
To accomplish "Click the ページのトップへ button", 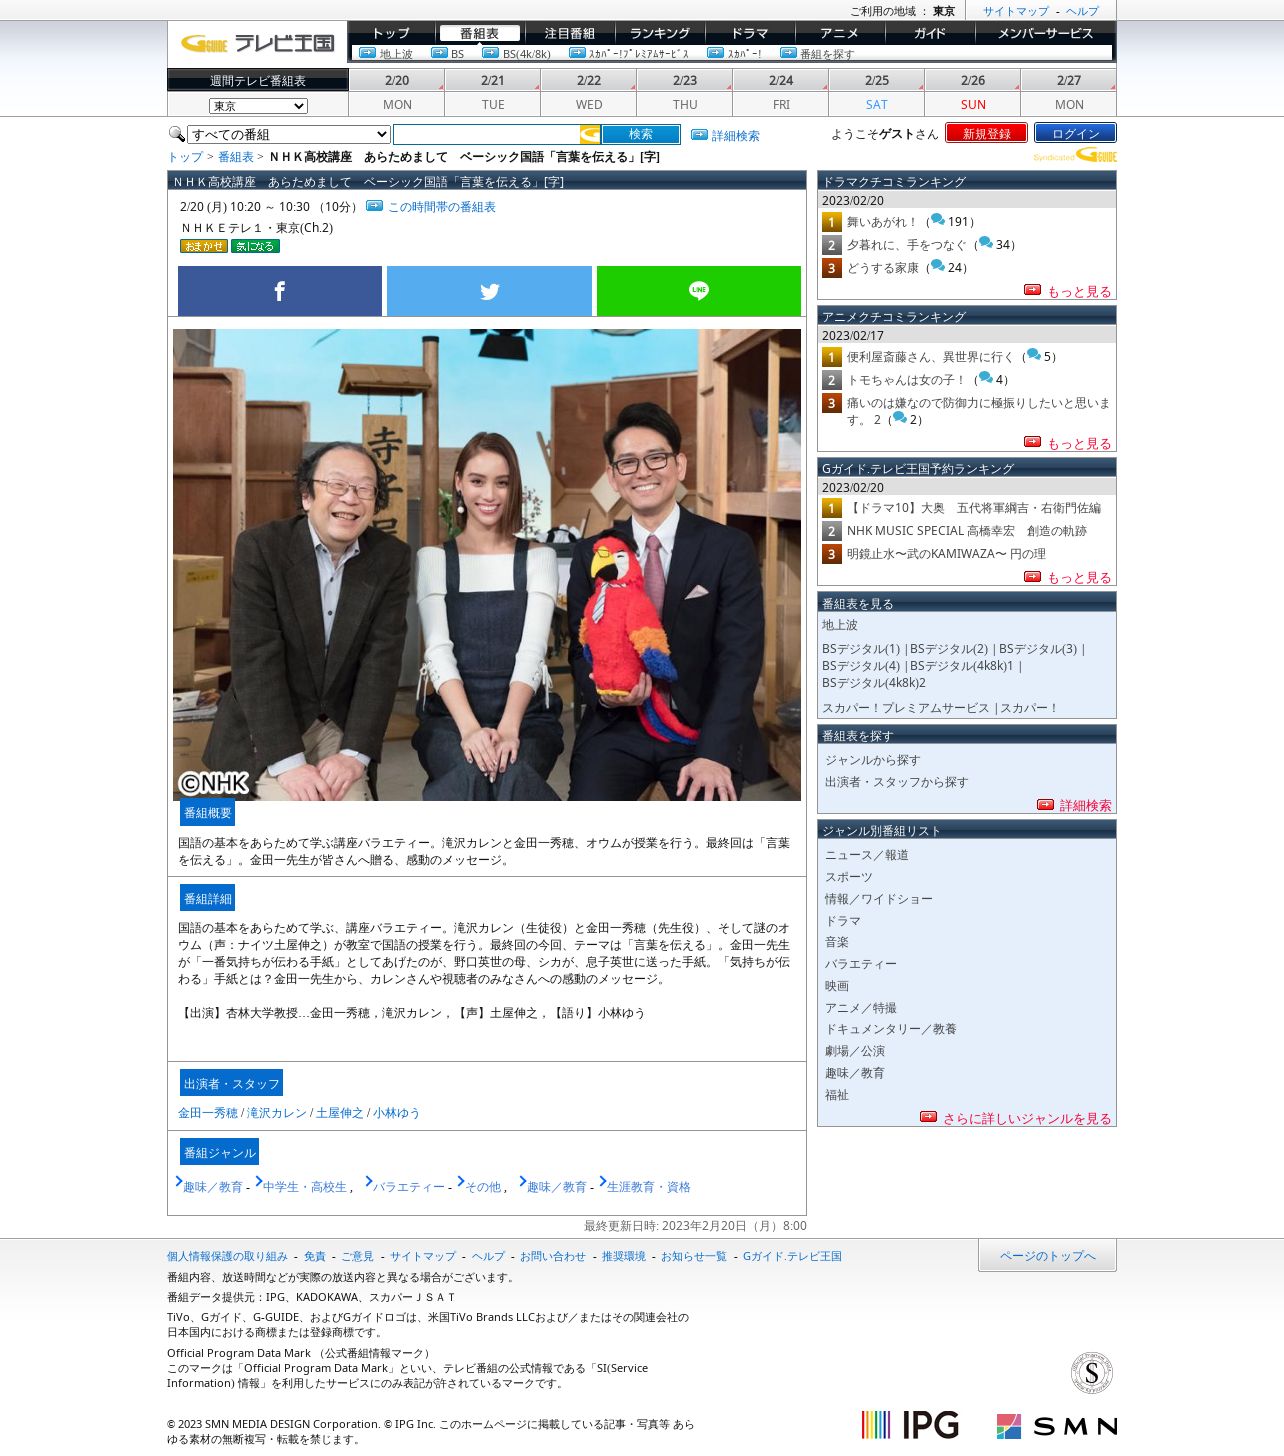I will coord(1047,1255).
